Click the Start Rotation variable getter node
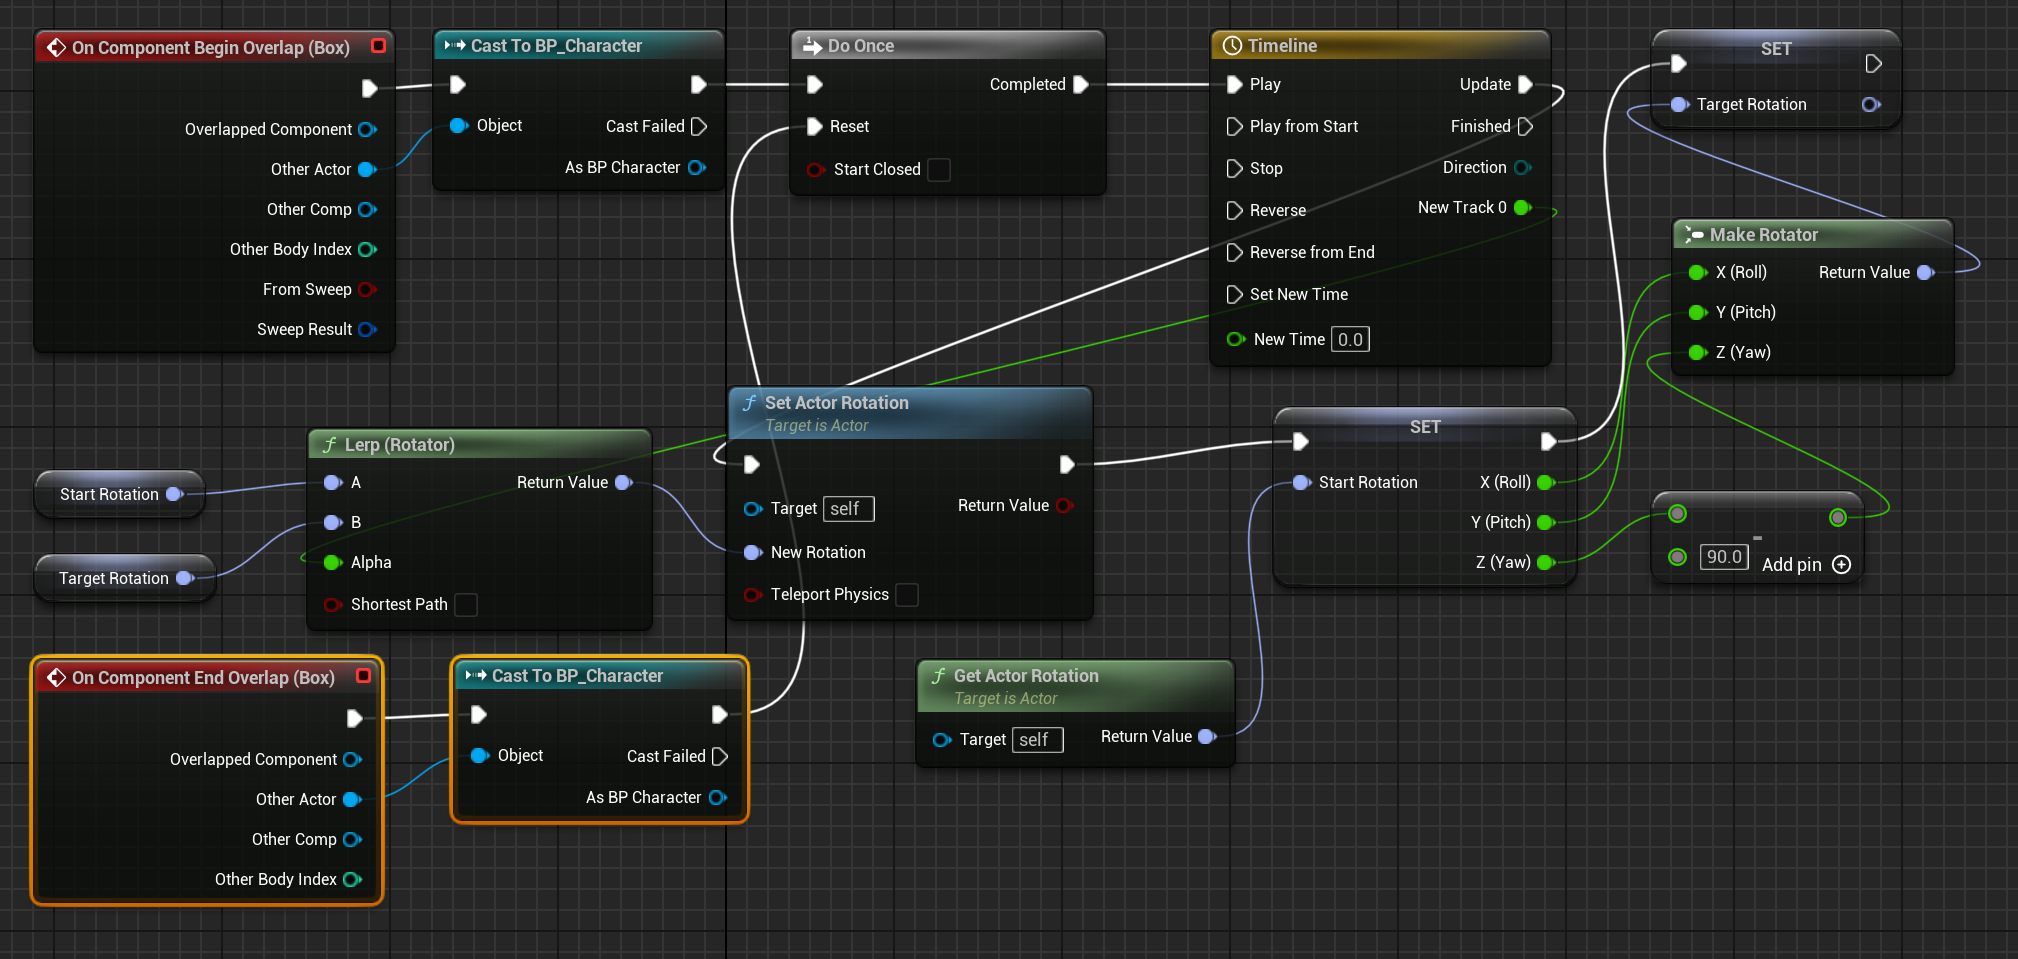 119,495
